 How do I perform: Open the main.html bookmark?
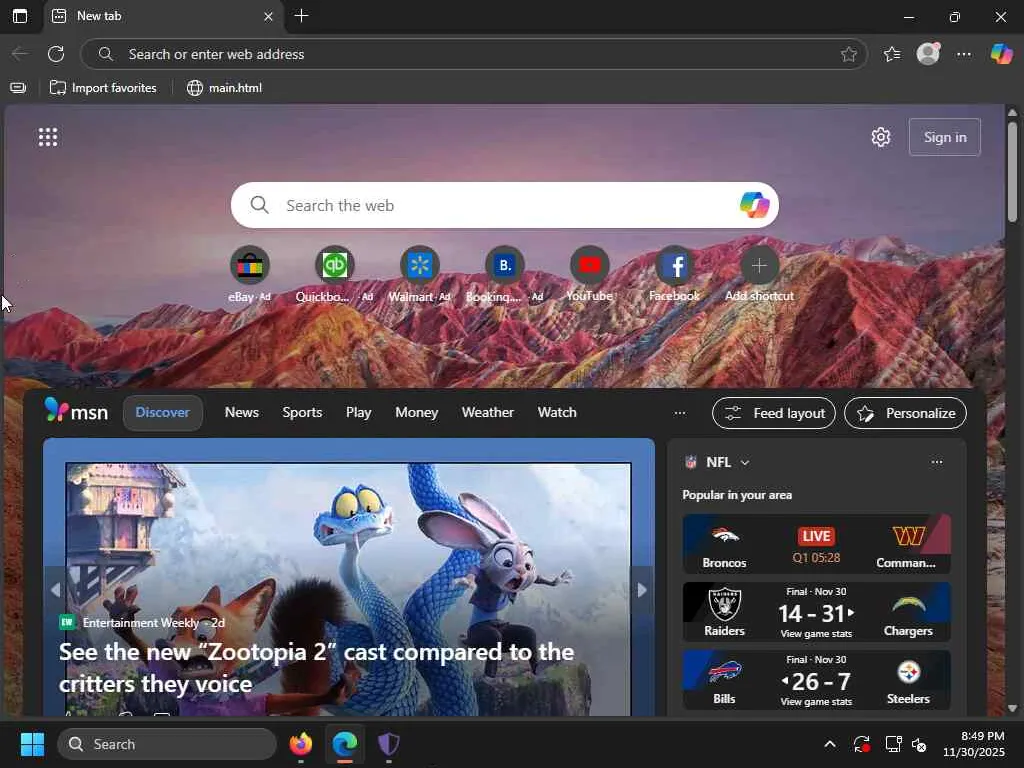click(224, 88)
